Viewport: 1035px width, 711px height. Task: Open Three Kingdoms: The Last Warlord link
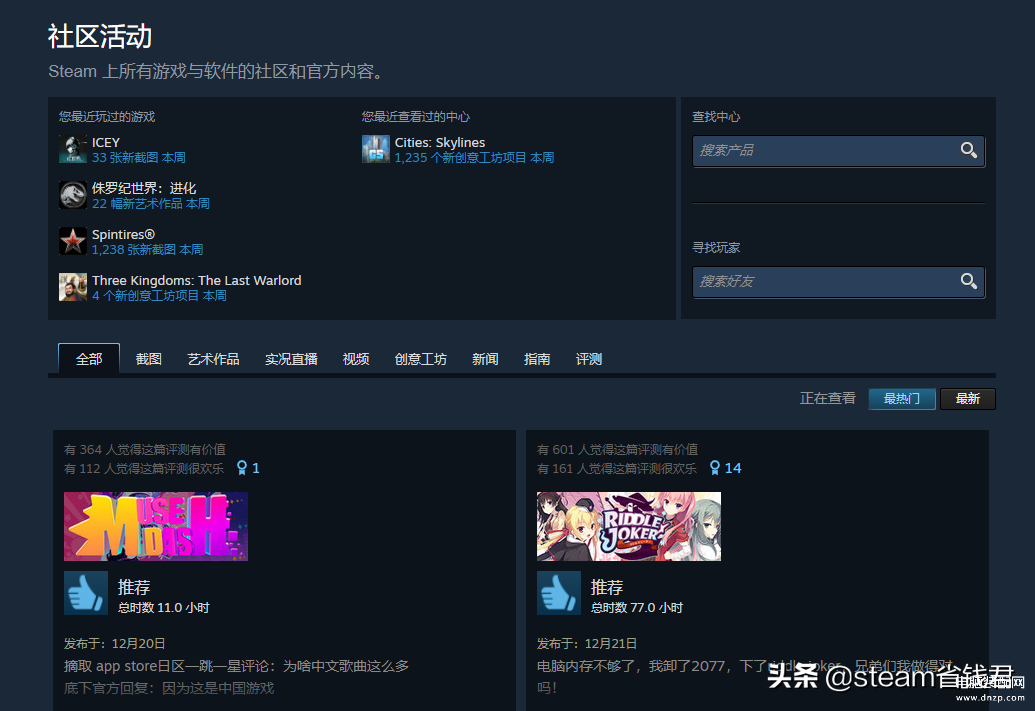coord(197,281)
